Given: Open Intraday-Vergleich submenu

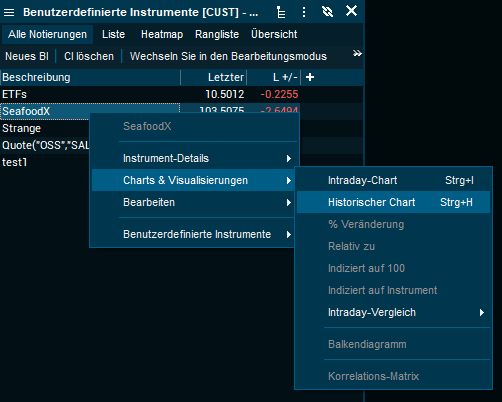Looking at the screenshot, I should coord(393,312).
